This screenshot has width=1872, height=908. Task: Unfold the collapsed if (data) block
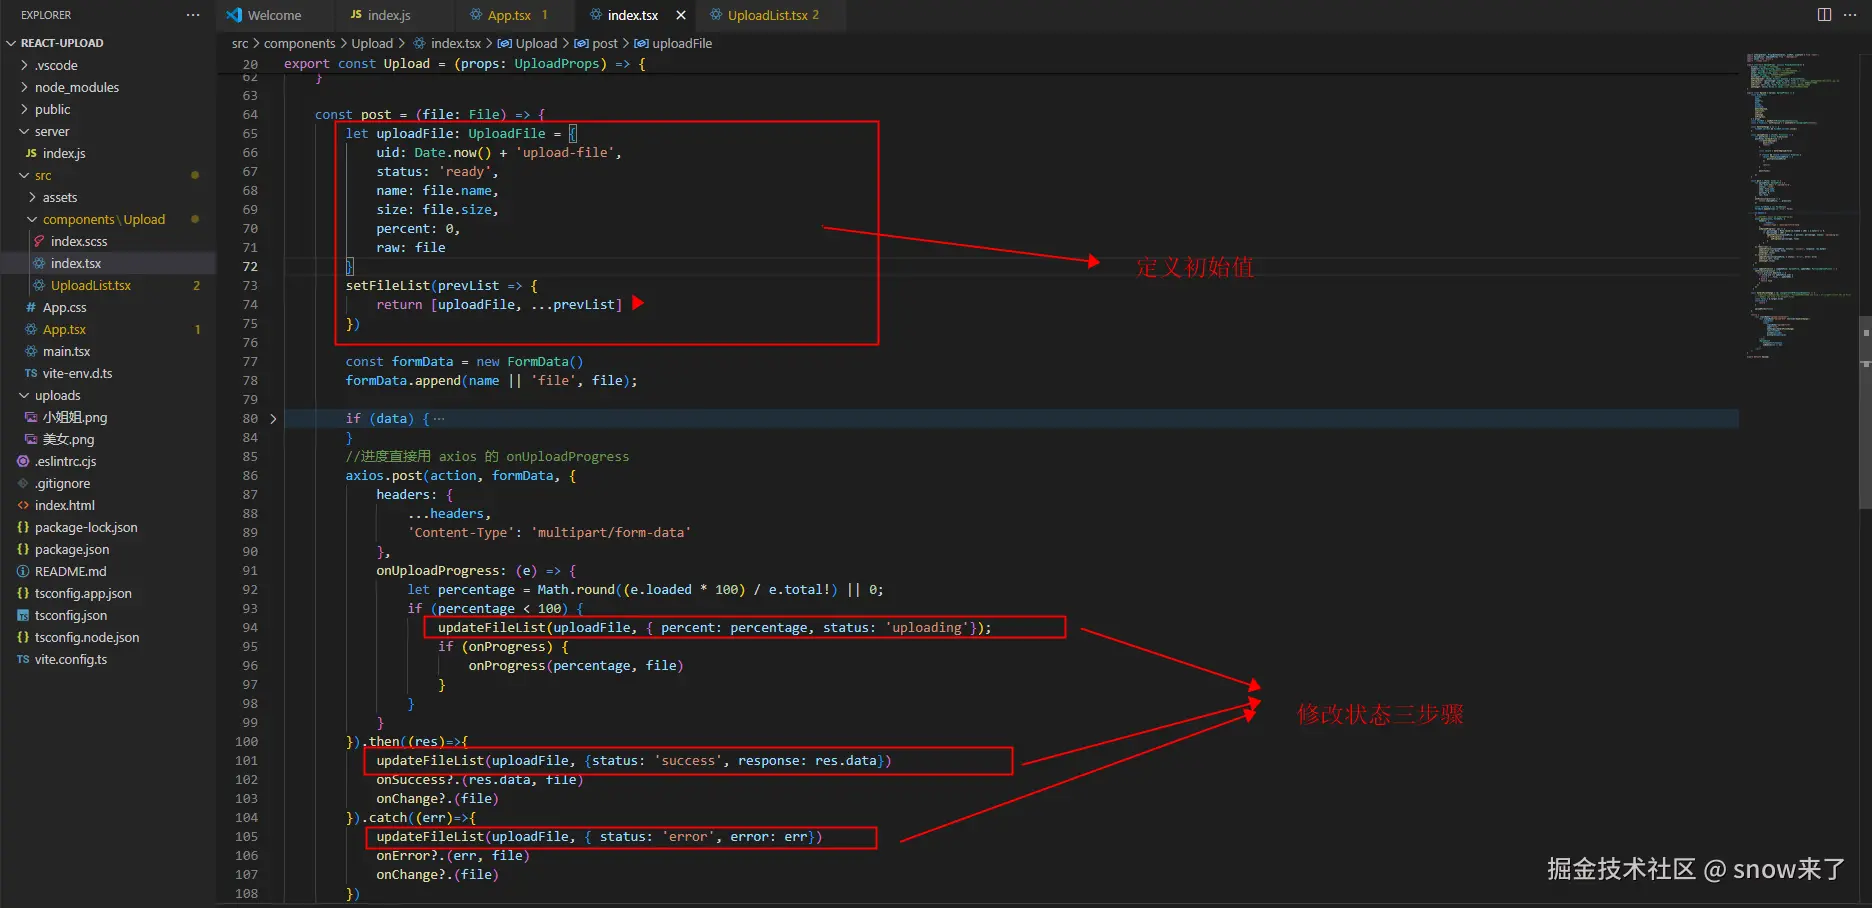273,419
